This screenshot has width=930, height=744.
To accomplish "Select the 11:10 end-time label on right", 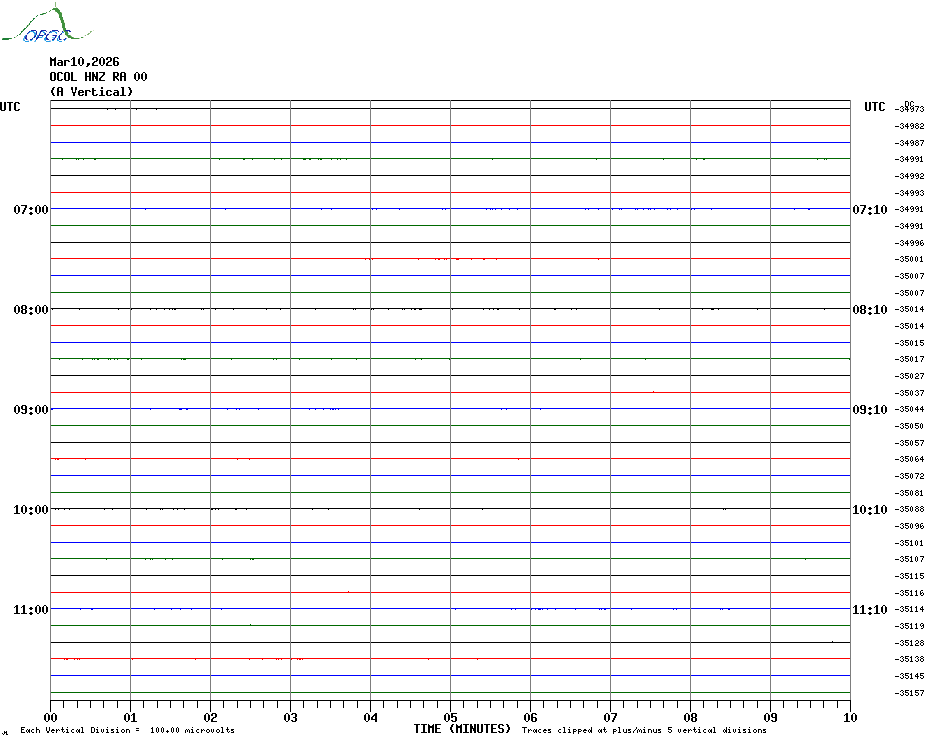I will coord(869,610).
